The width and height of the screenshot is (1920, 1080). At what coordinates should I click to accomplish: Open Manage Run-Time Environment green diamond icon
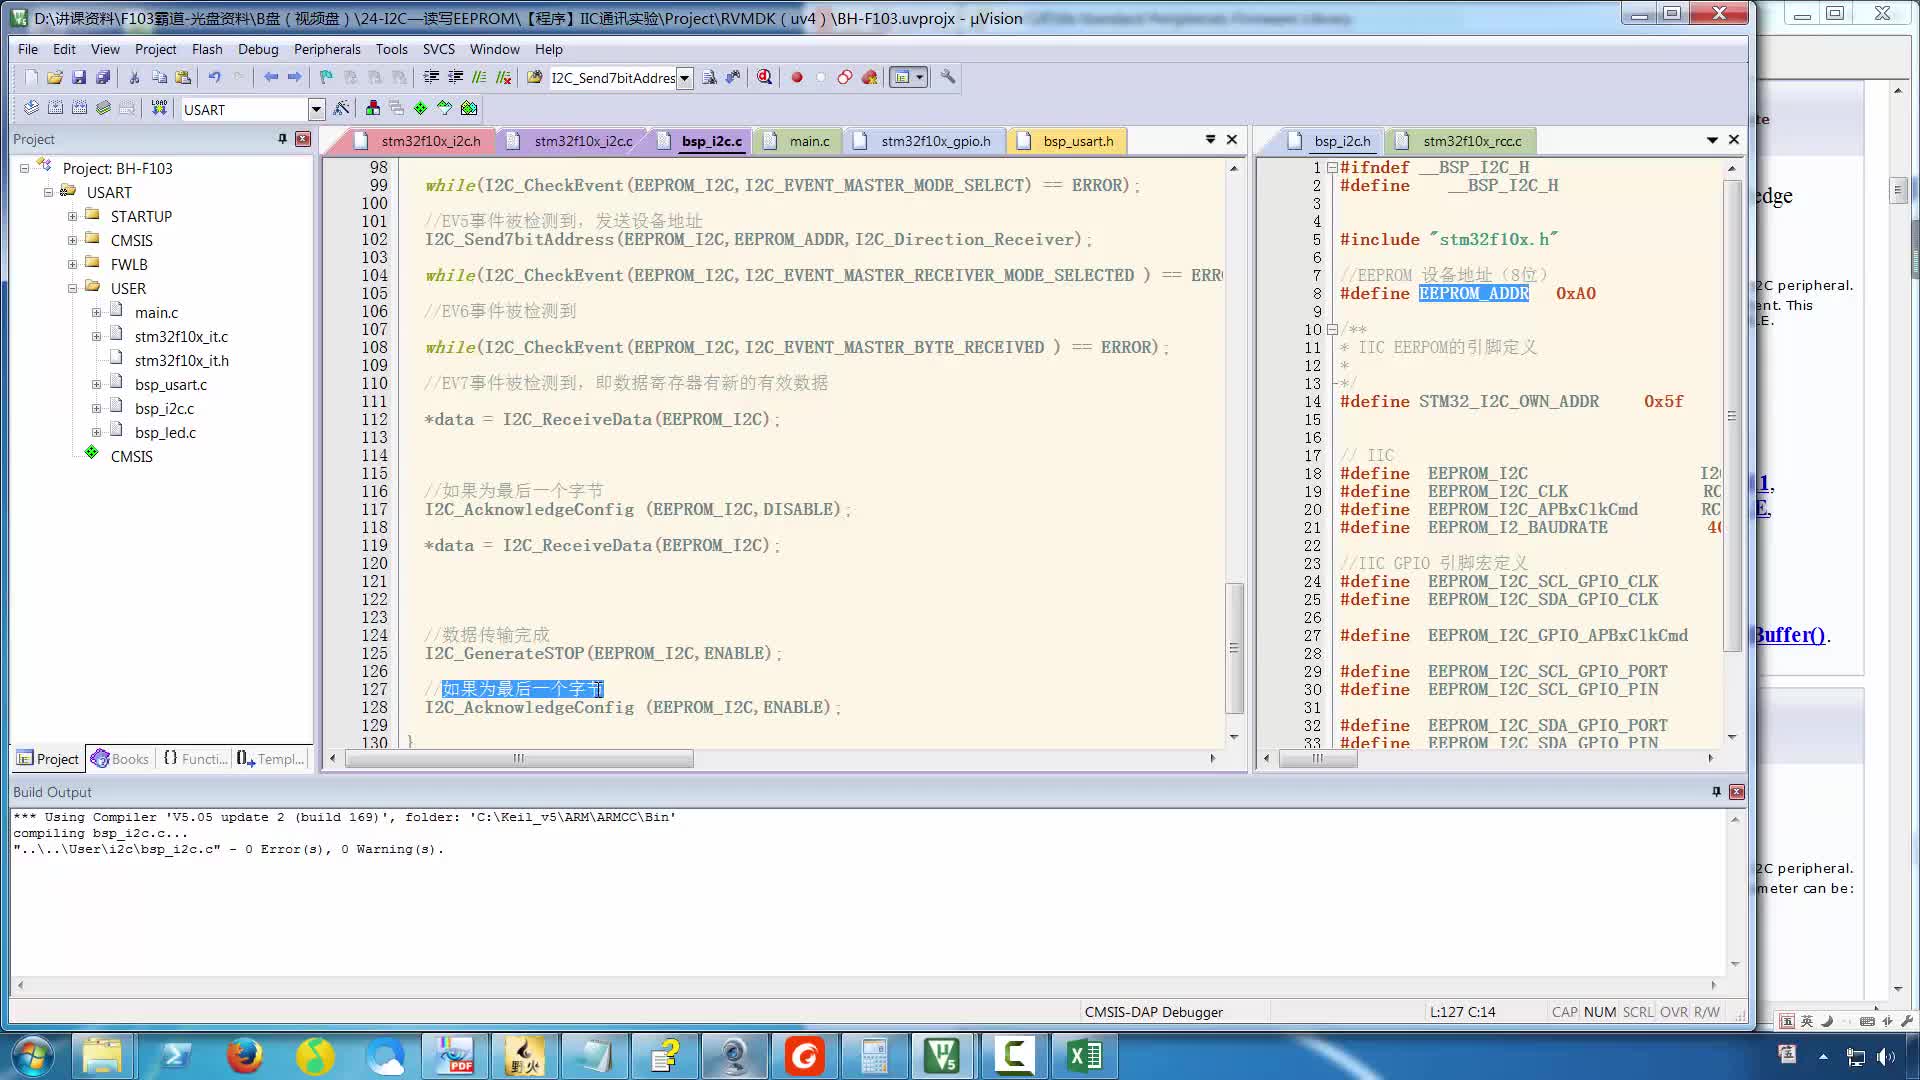(x=420, y=108)
